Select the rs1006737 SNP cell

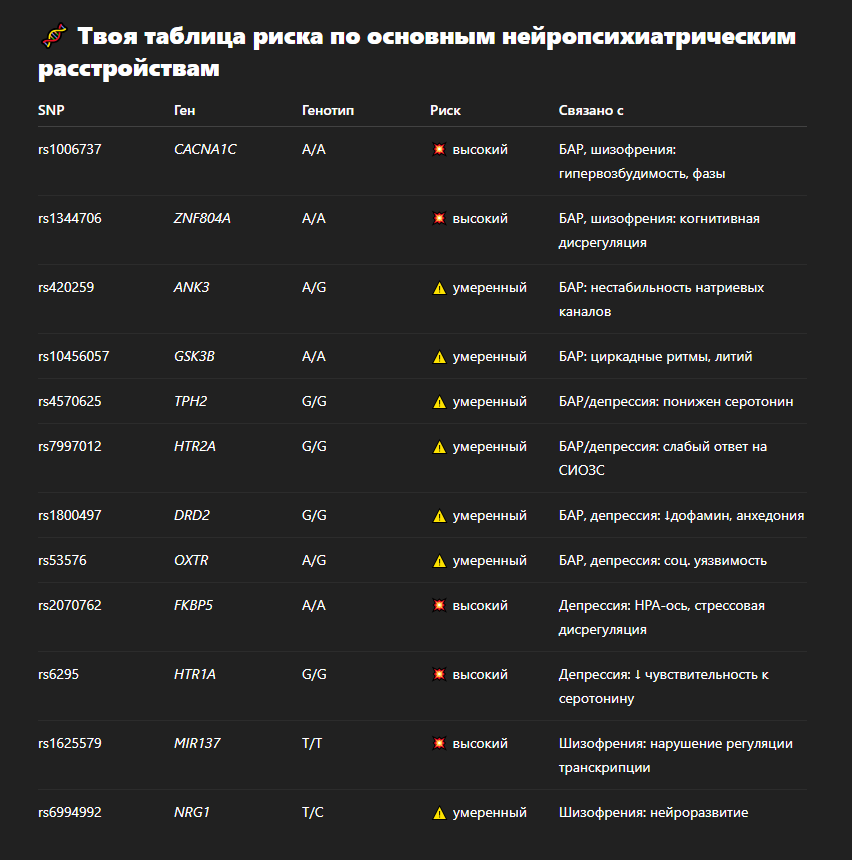pos(70,150)
